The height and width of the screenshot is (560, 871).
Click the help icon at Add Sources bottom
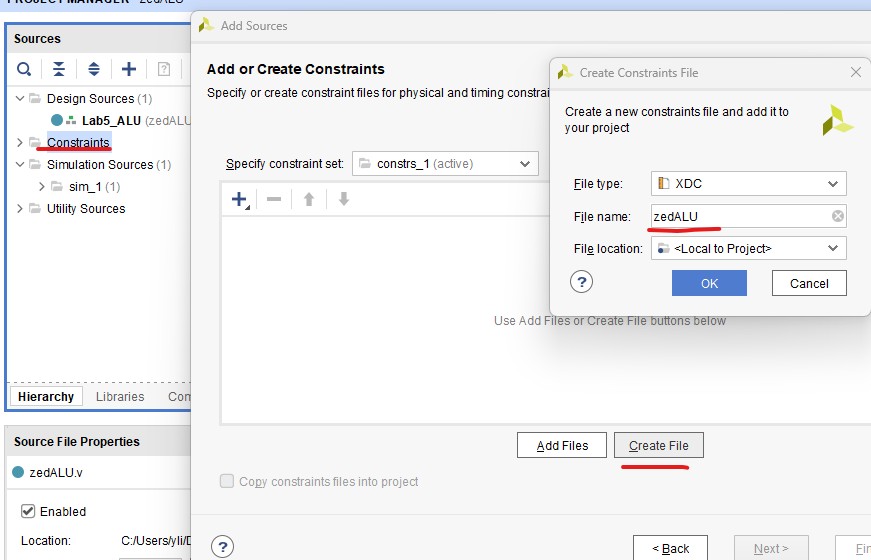[223, 546]
